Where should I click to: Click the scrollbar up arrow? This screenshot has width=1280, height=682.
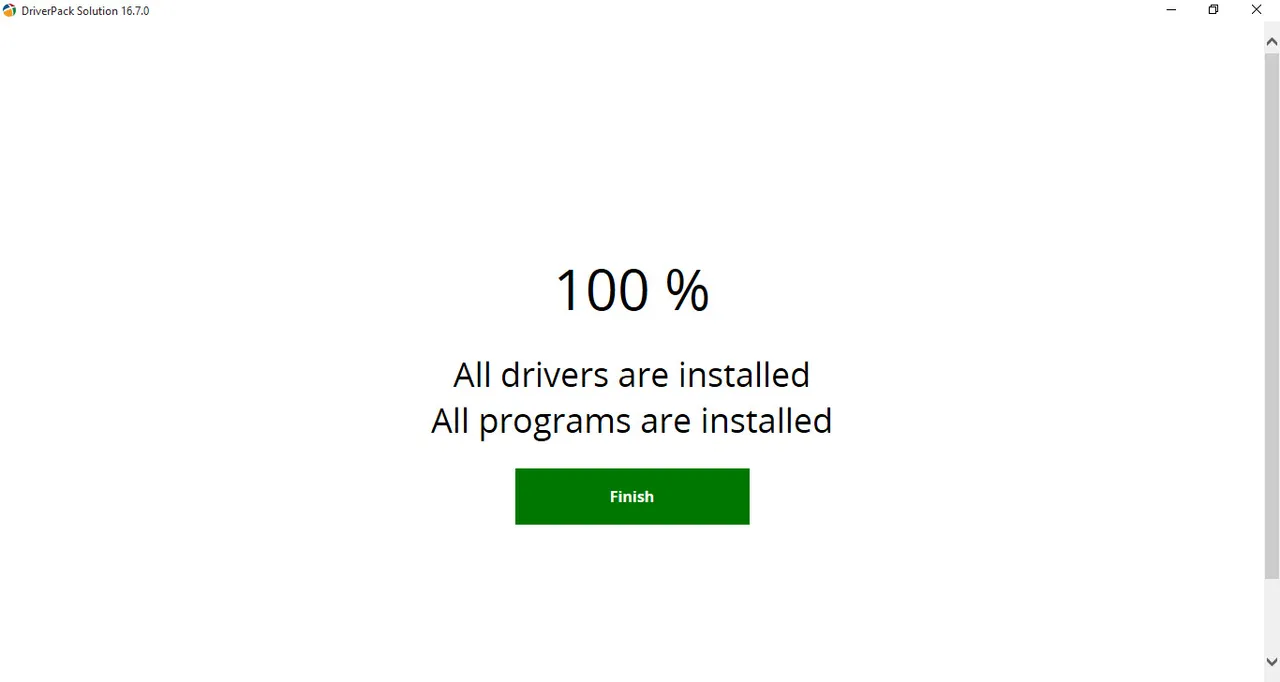pos(1272,42)
